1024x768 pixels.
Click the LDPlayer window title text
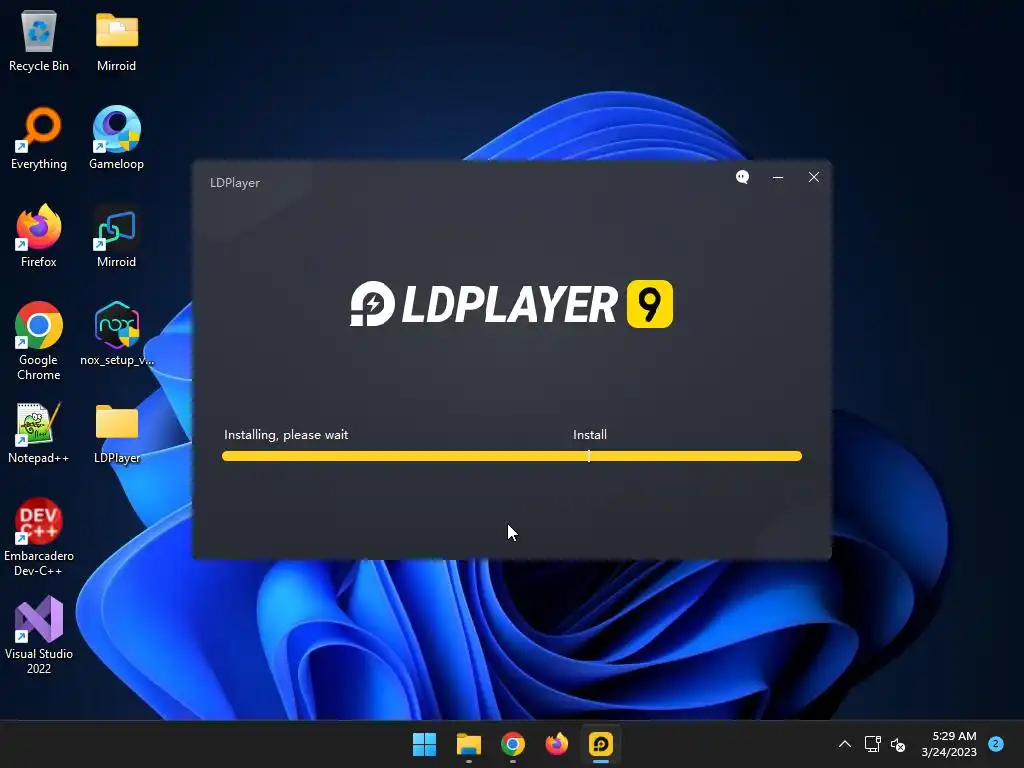(x=234, y=183)
